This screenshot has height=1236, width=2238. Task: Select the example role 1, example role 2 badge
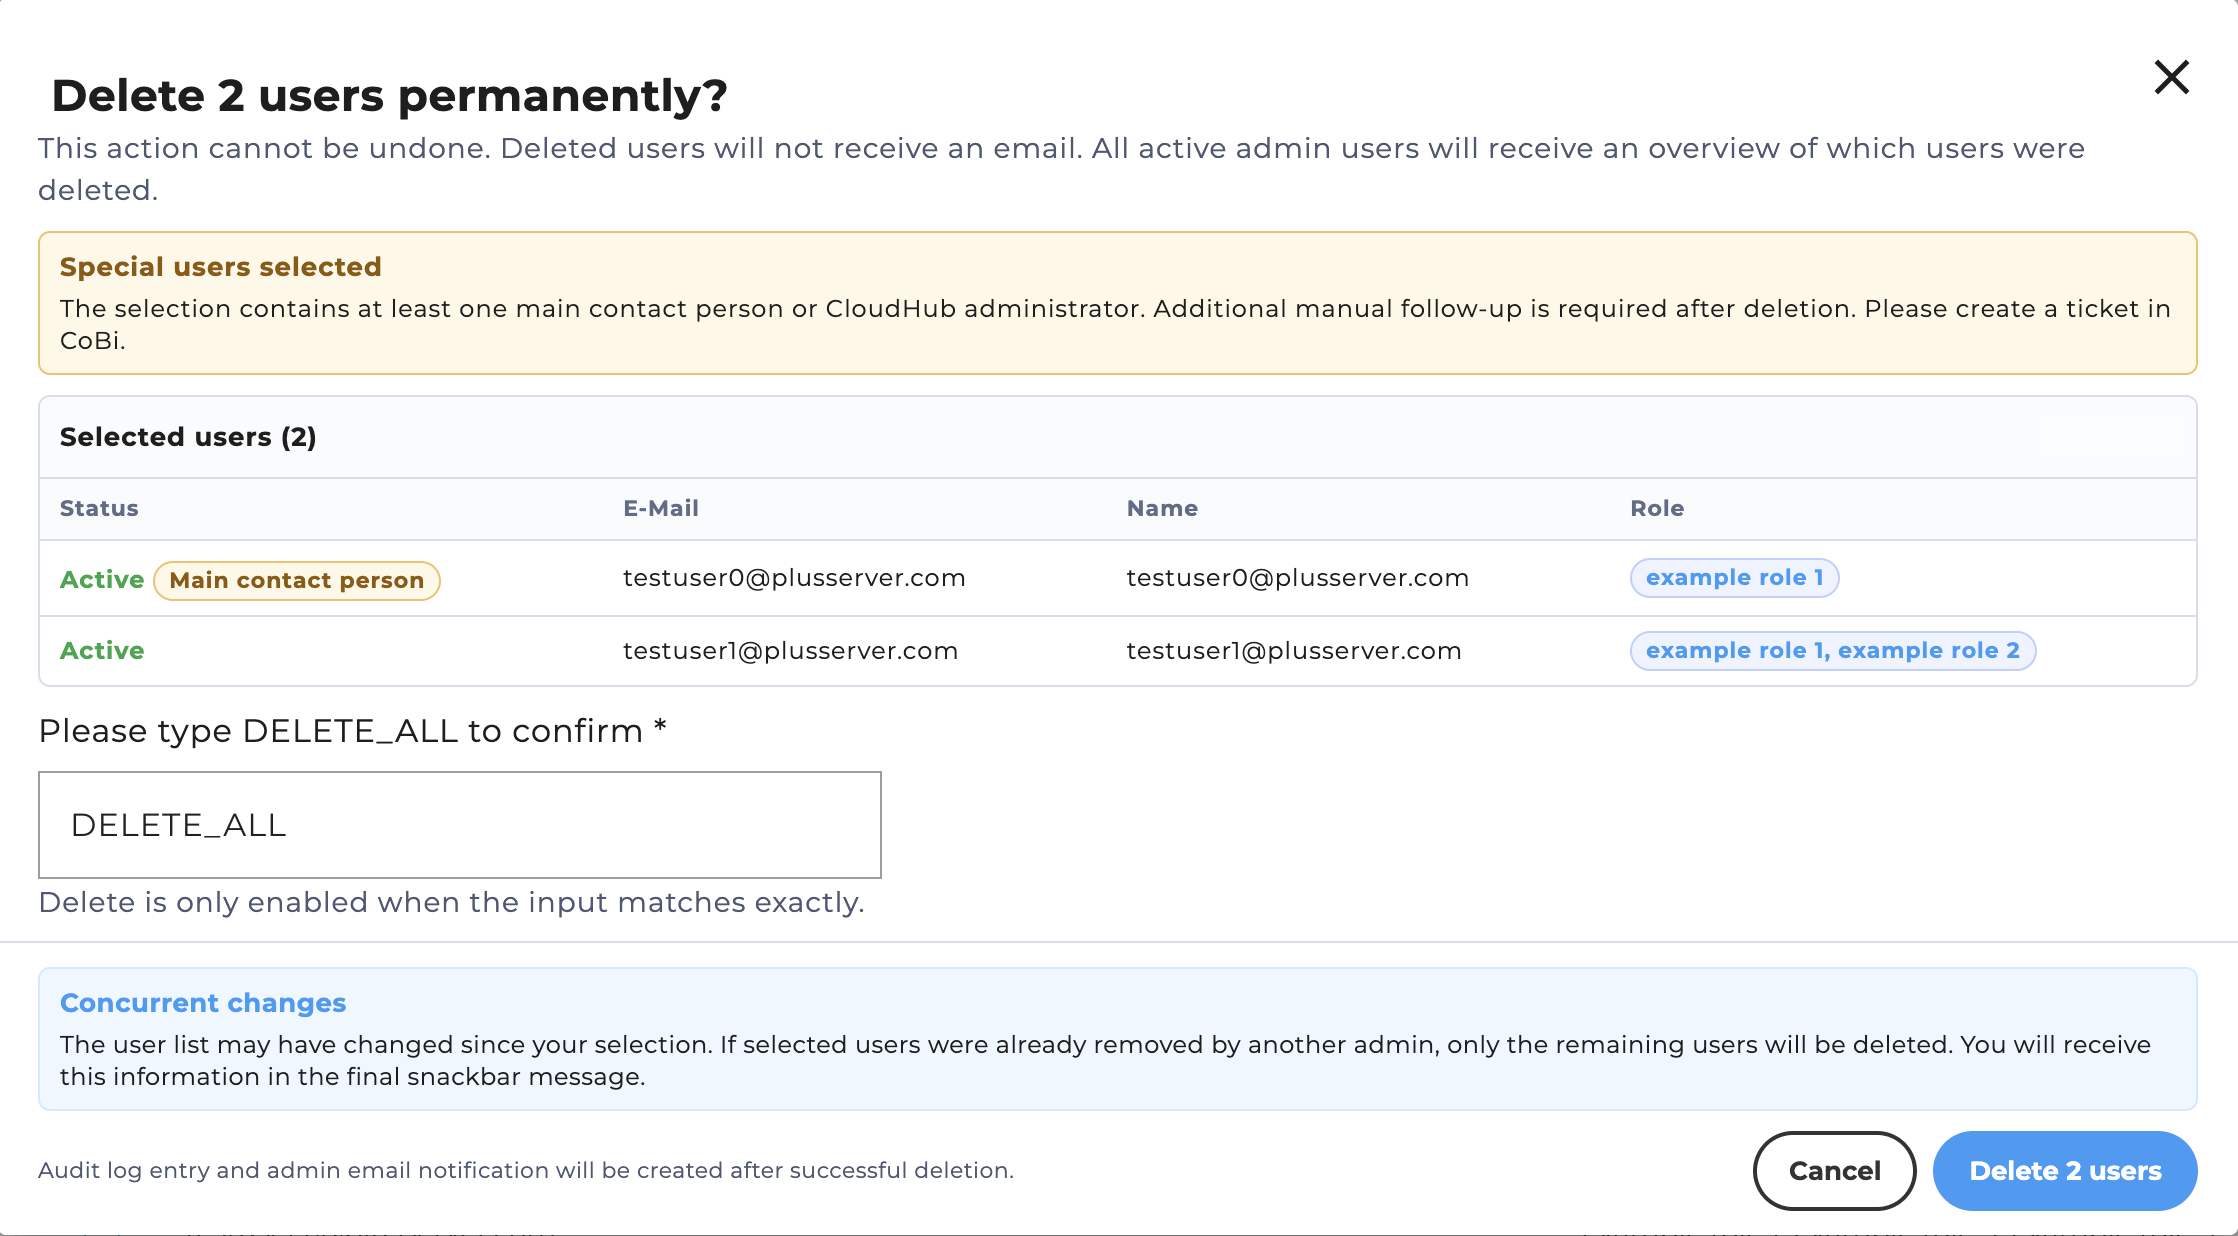[x=1833, y=651]
